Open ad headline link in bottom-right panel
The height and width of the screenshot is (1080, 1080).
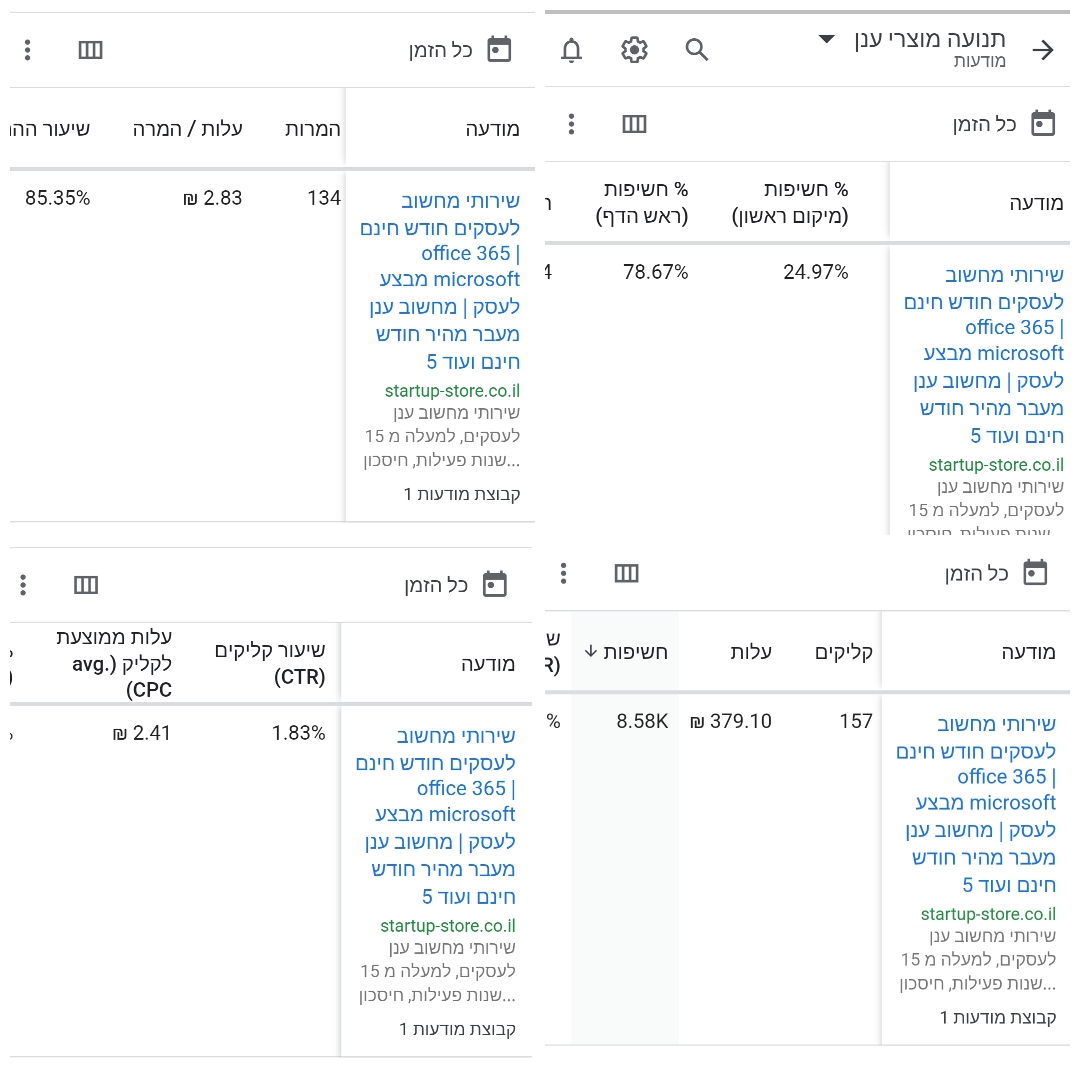[976, 804]
